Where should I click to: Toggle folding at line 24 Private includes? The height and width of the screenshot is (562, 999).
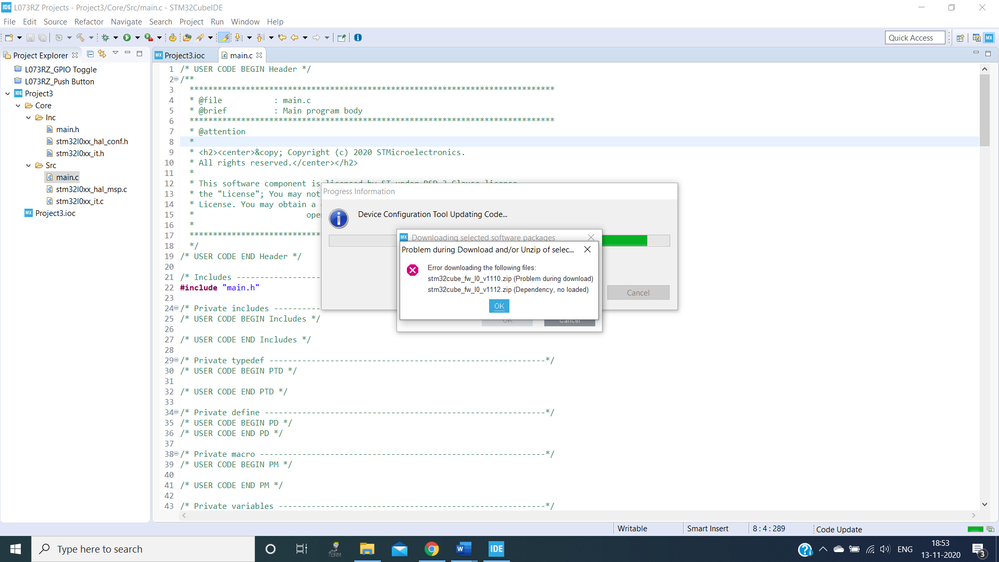click(x=176, y=308)
